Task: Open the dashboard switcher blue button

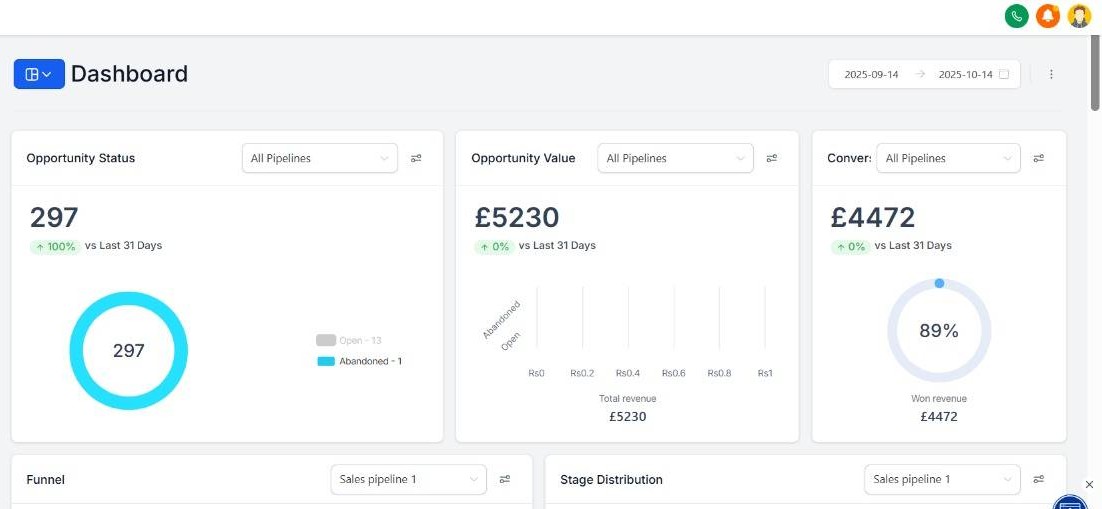Action: (39, 74)
